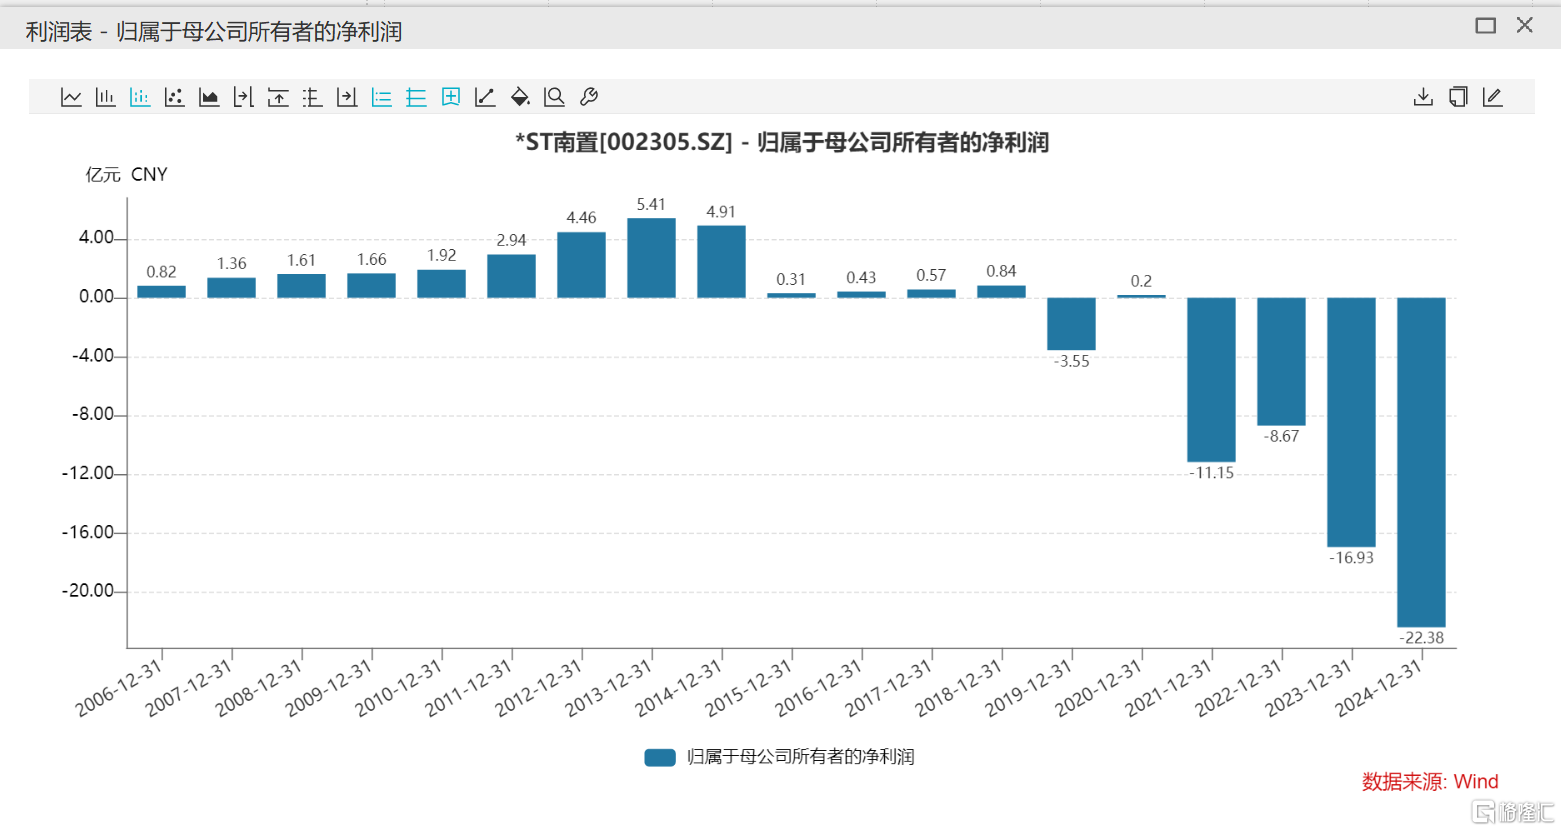
Task: Switch to the scatter plot icon
Action: (174, 97)
